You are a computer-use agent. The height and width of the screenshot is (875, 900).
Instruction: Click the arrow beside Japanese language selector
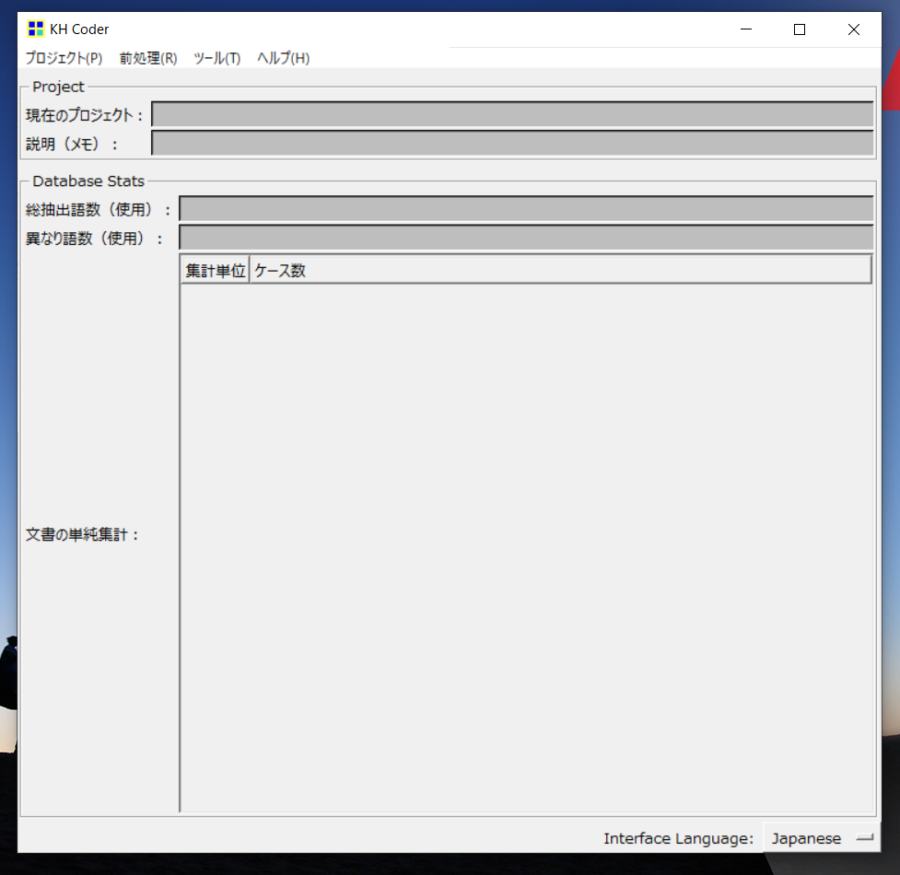tap(864, 838)
